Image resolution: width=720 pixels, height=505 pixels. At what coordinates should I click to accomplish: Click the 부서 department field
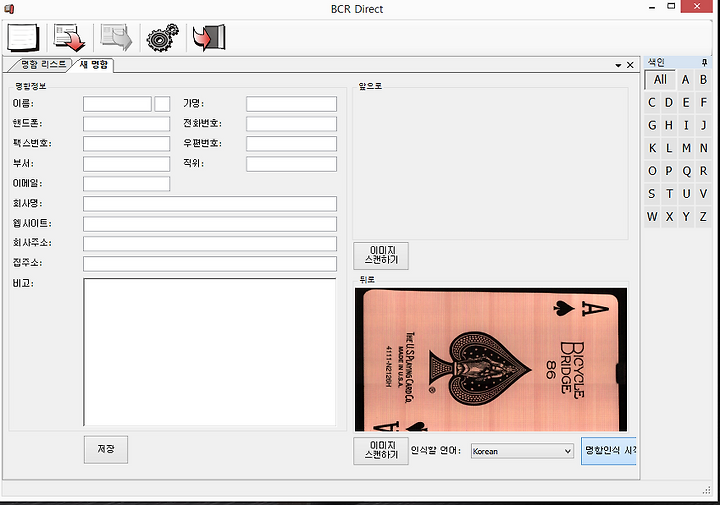click(x=126, y=164)
